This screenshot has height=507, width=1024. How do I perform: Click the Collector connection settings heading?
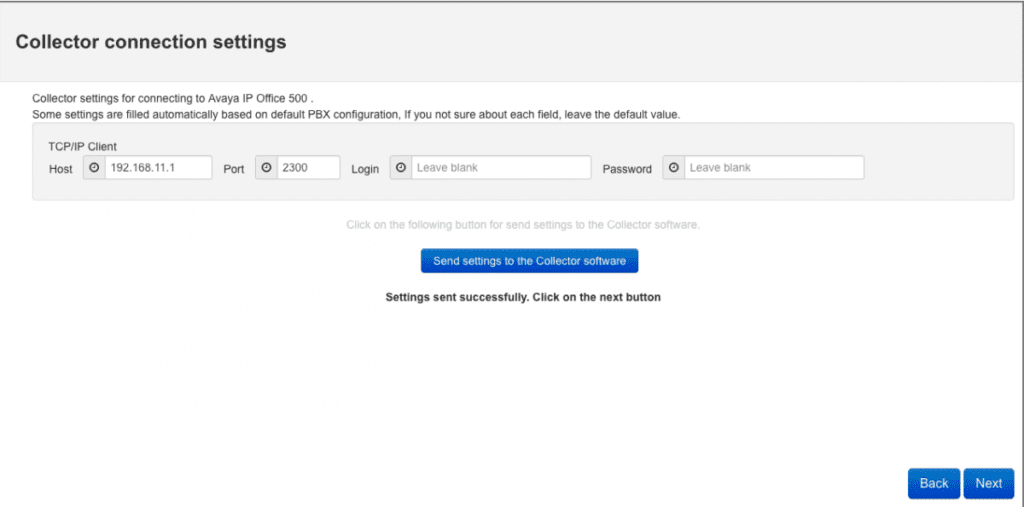pyautogui.click(x=151, y=42)
